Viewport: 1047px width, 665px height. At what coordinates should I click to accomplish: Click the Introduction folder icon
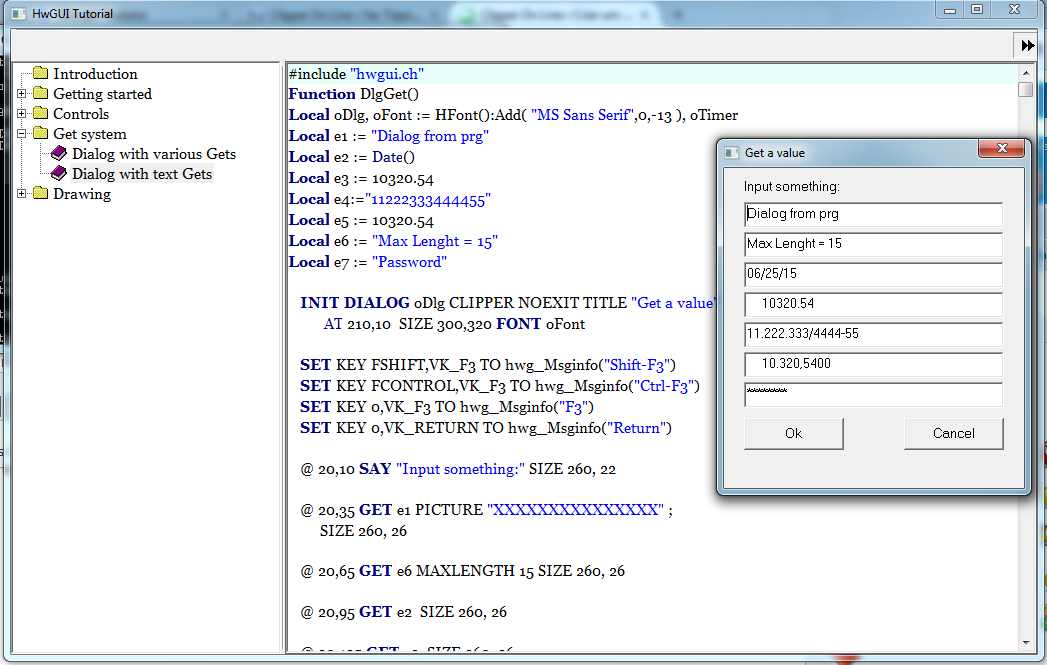tap(40, 74)
